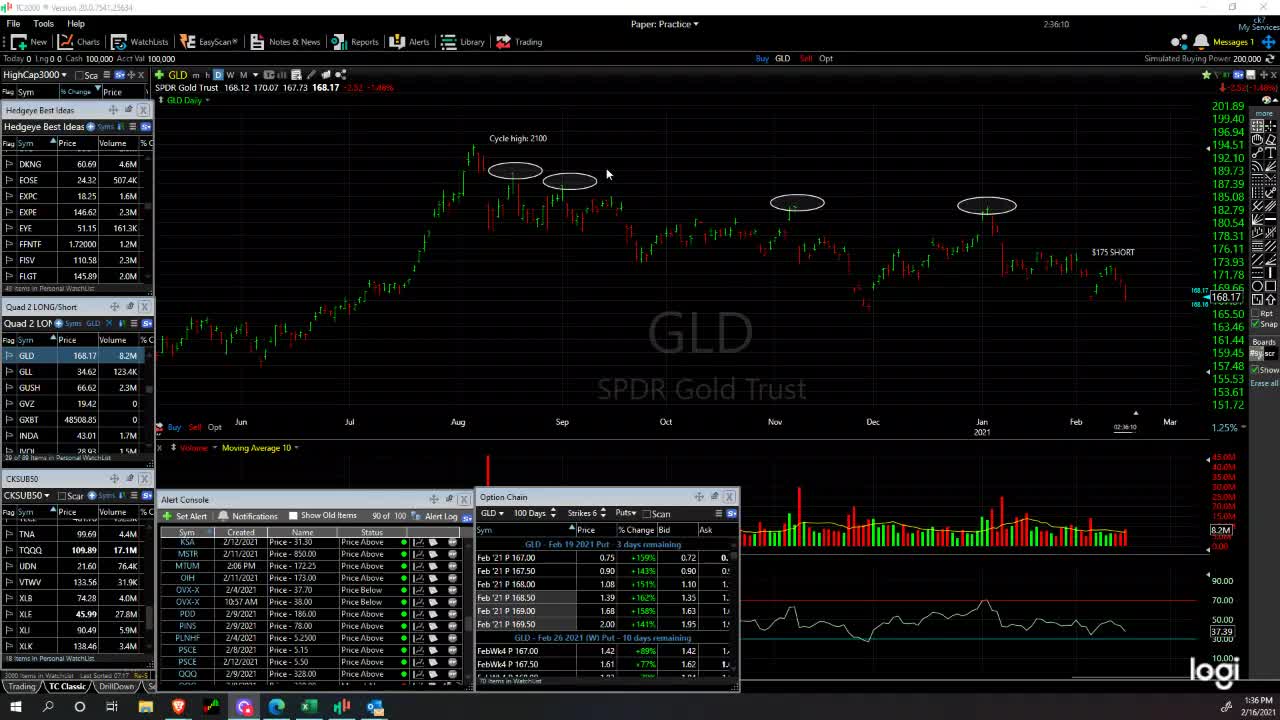The width and height of the screenshot is (1280, 720).
Task: Toggle Rpt checkbox in drawing tools
Action: coord(1257,312)
